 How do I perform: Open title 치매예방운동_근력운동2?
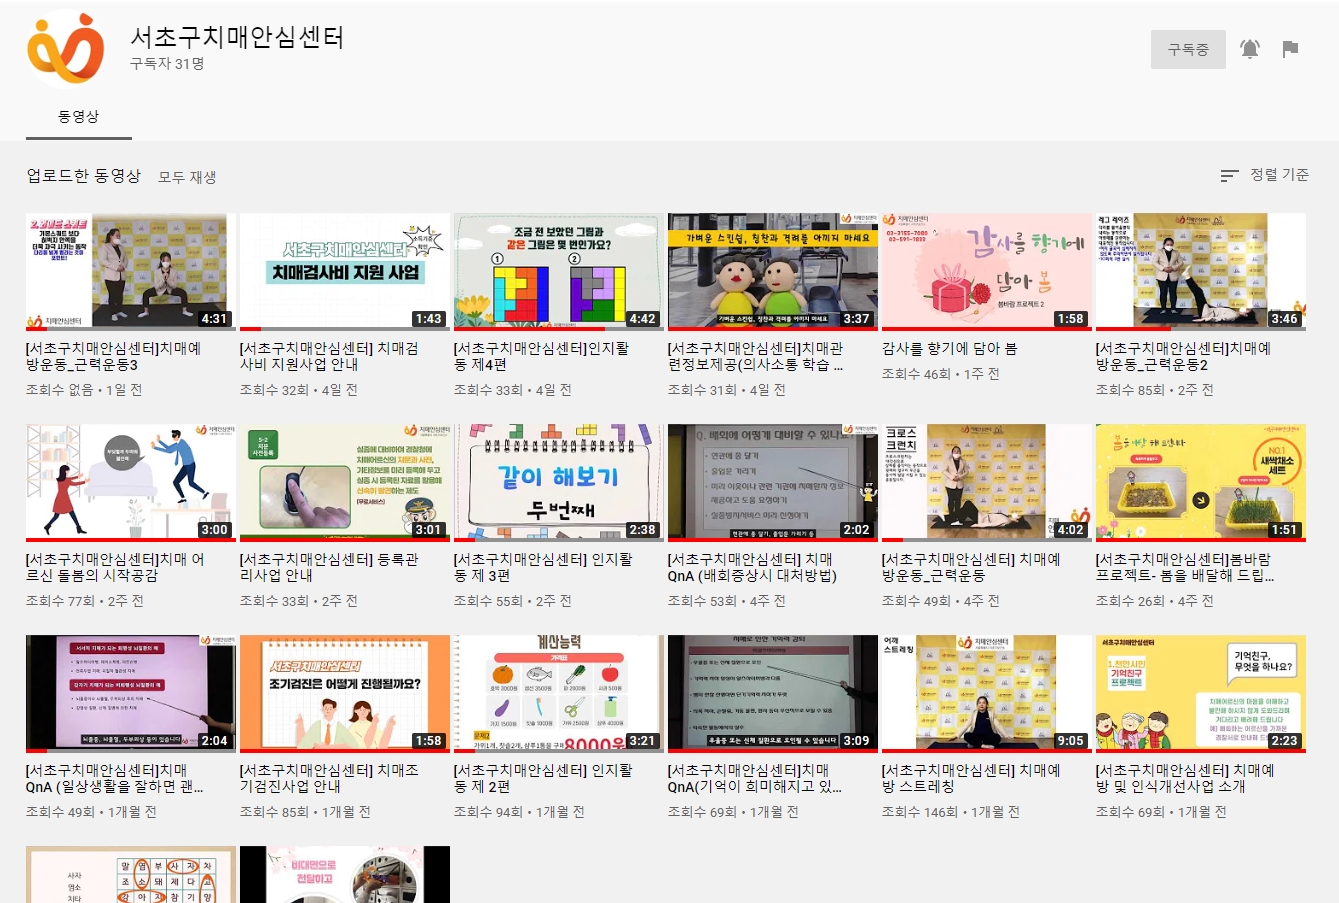click(1184, 357)
